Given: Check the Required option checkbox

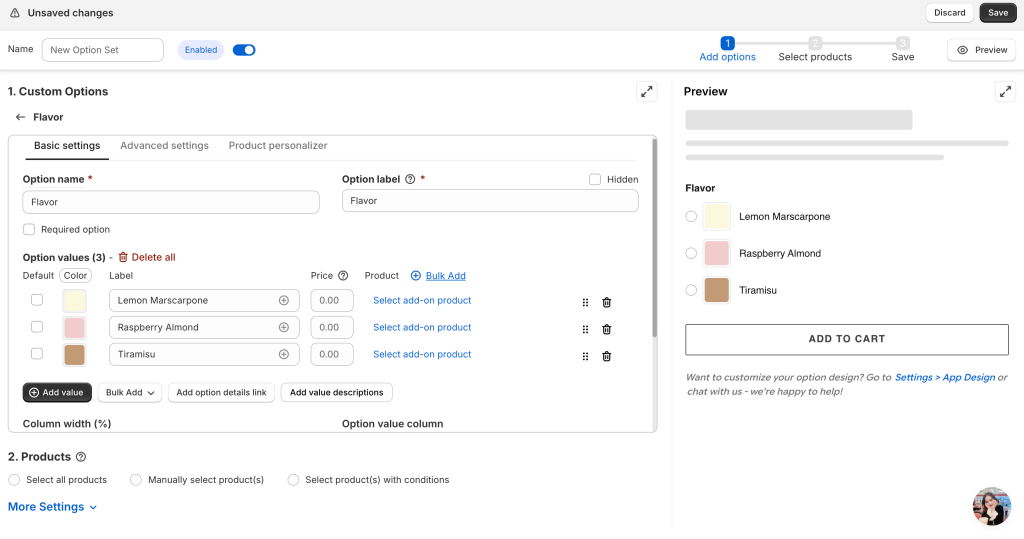Looking at the screenshot, I should pyautogui.click(x=29, y=230).
